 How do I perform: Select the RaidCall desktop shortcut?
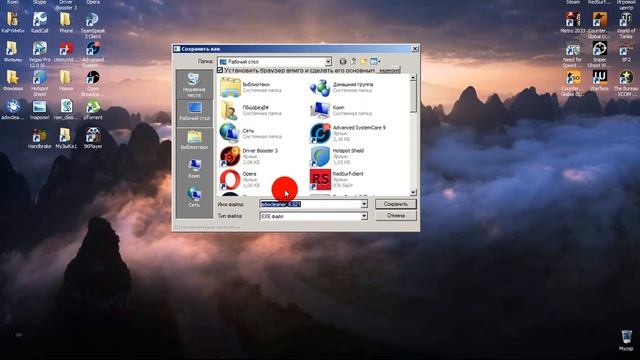point(40,22)
